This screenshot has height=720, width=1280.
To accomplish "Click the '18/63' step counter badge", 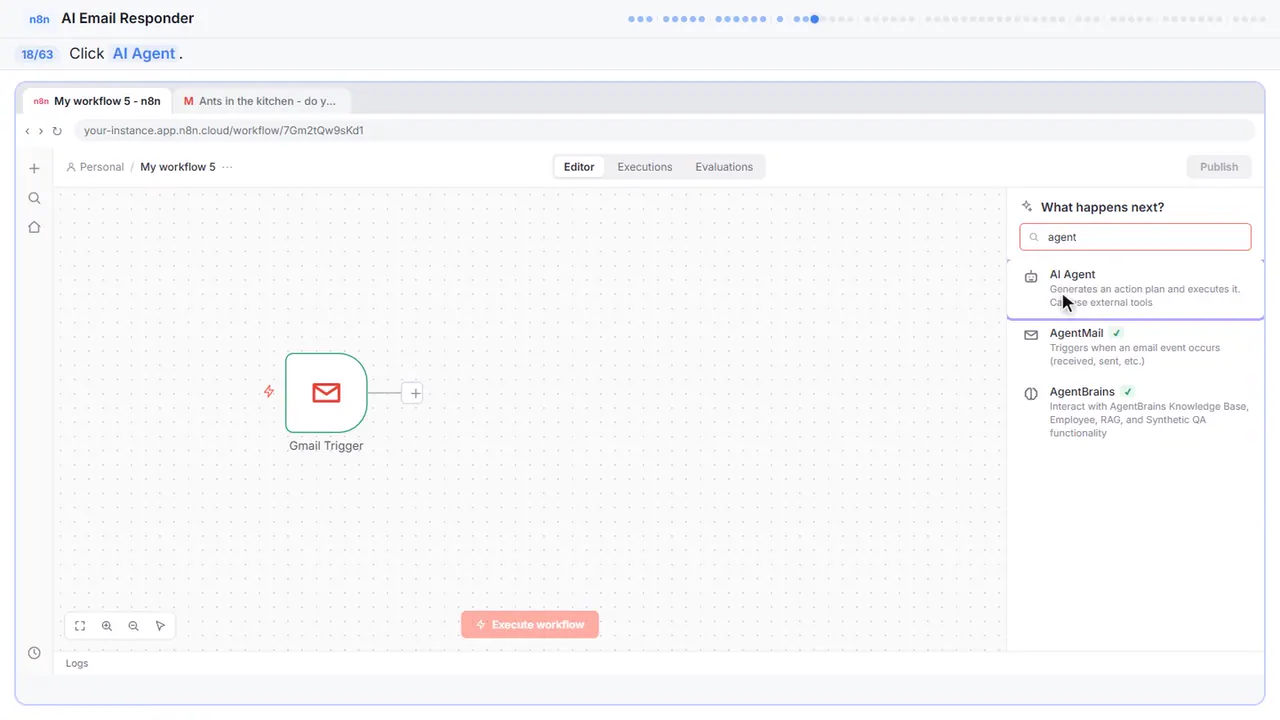I will 38,54.
